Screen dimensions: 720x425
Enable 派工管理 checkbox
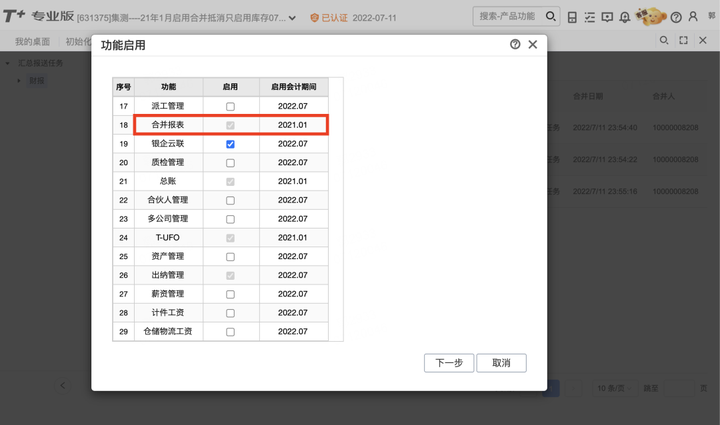point(230,106)
